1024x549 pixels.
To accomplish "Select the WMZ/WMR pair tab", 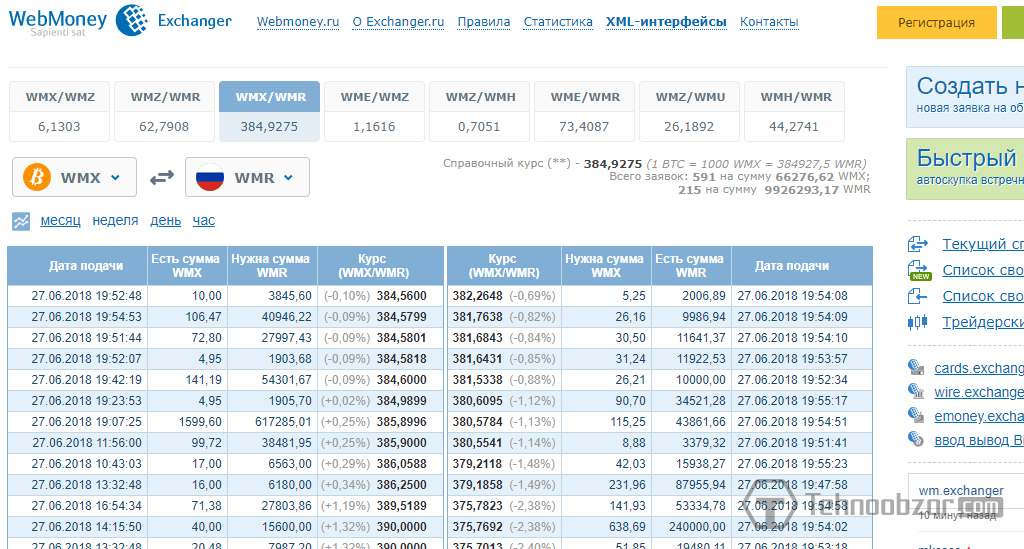I will coord(165,111).
